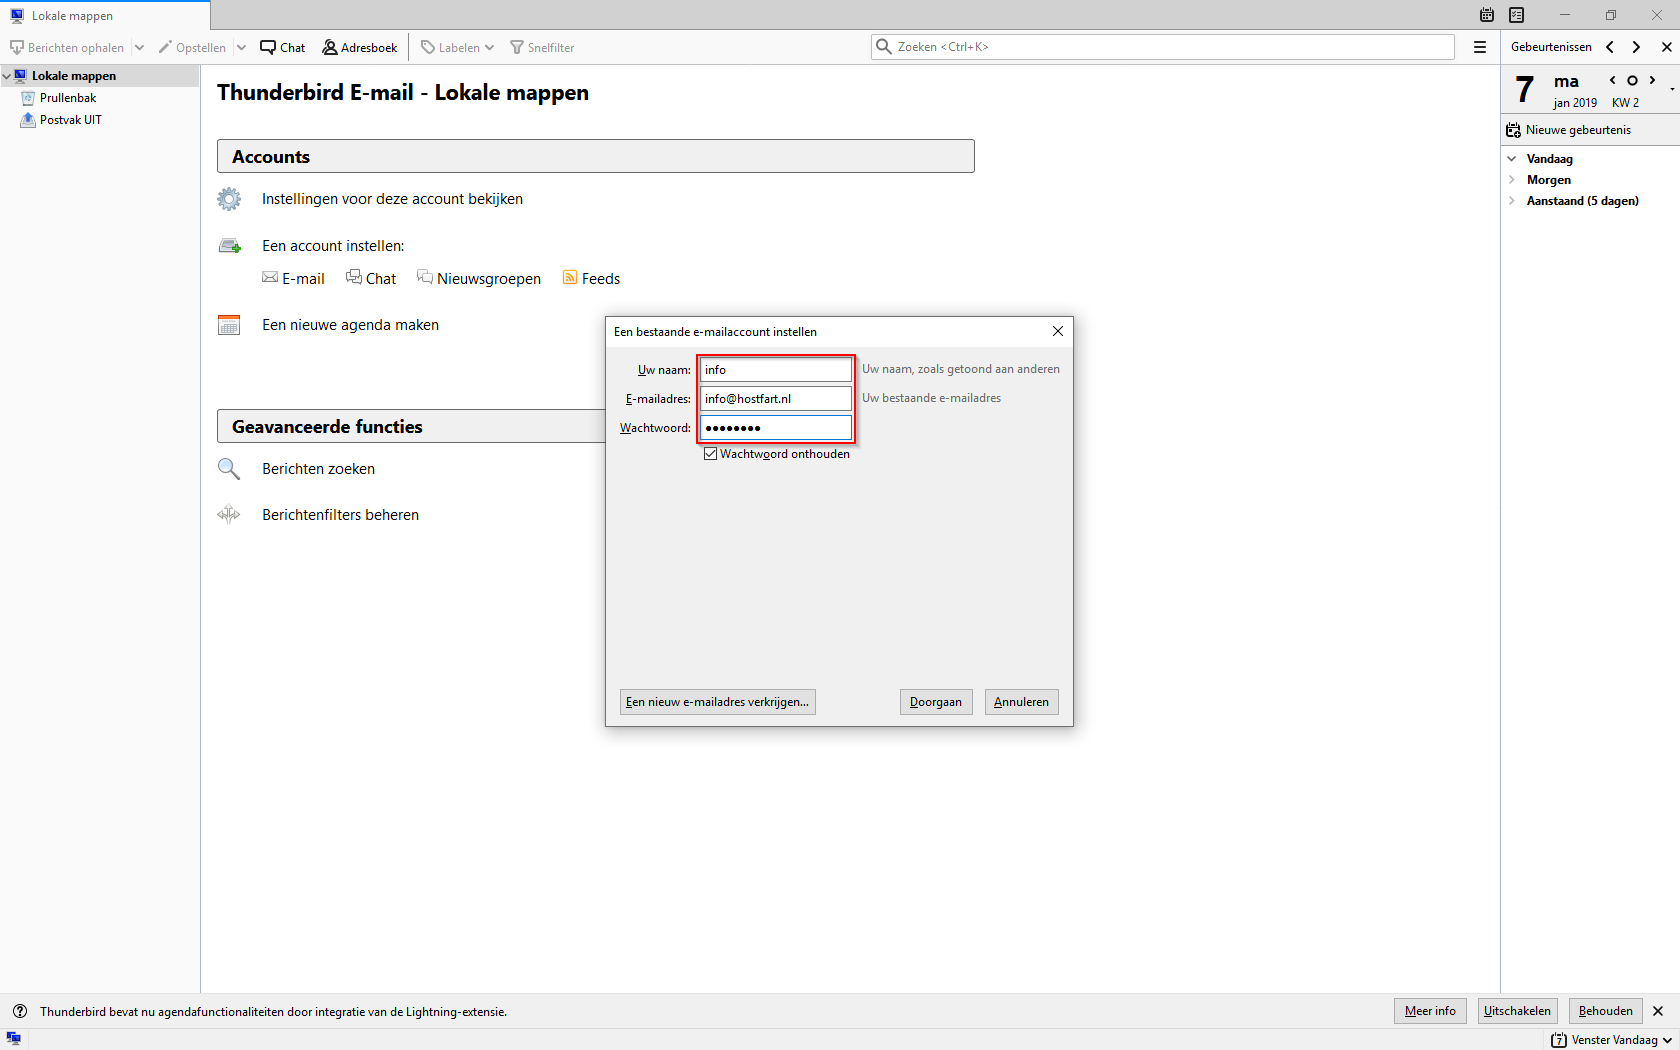Viewport: 1680px width, 1050px height.
Task: Open Labelen dropdown
Action: (457, 47)
